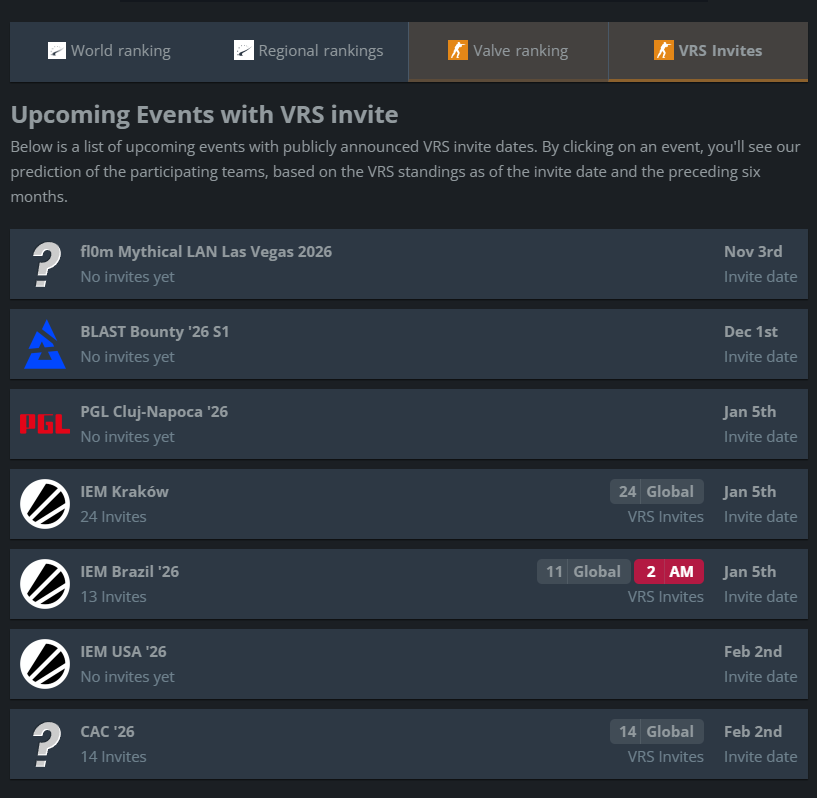The width and height of the screenshot is (817, 798).
Task: Click question mark icon for fl0m Mythical LAN
Action: [46, 264]
